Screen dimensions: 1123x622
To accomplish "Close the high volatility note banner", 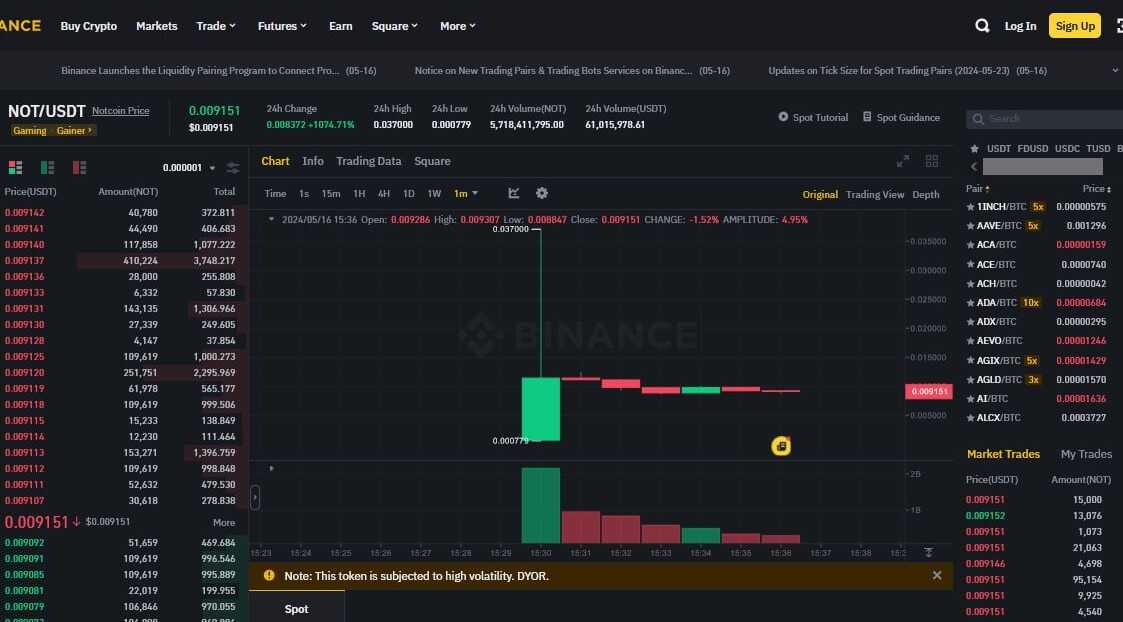I will coord(937,575).
